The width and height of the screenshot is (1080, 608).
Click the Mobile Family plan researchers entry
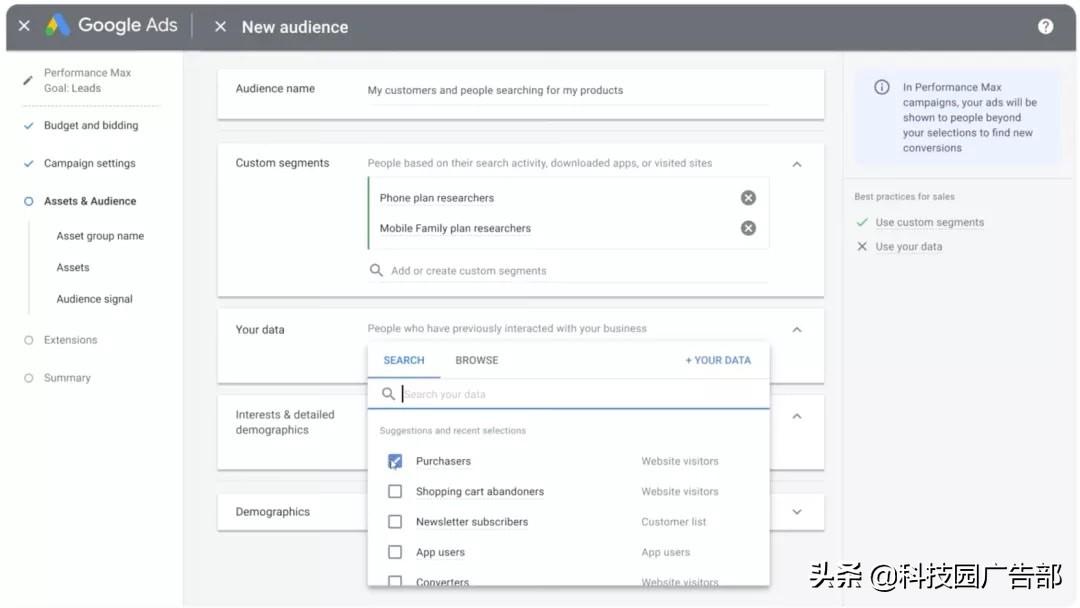[x=455, y=228]
